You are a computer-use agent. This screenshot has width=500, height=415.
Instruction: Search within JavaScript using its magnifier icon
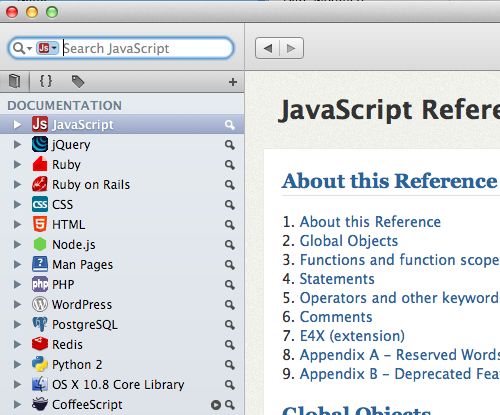(230, 125)
